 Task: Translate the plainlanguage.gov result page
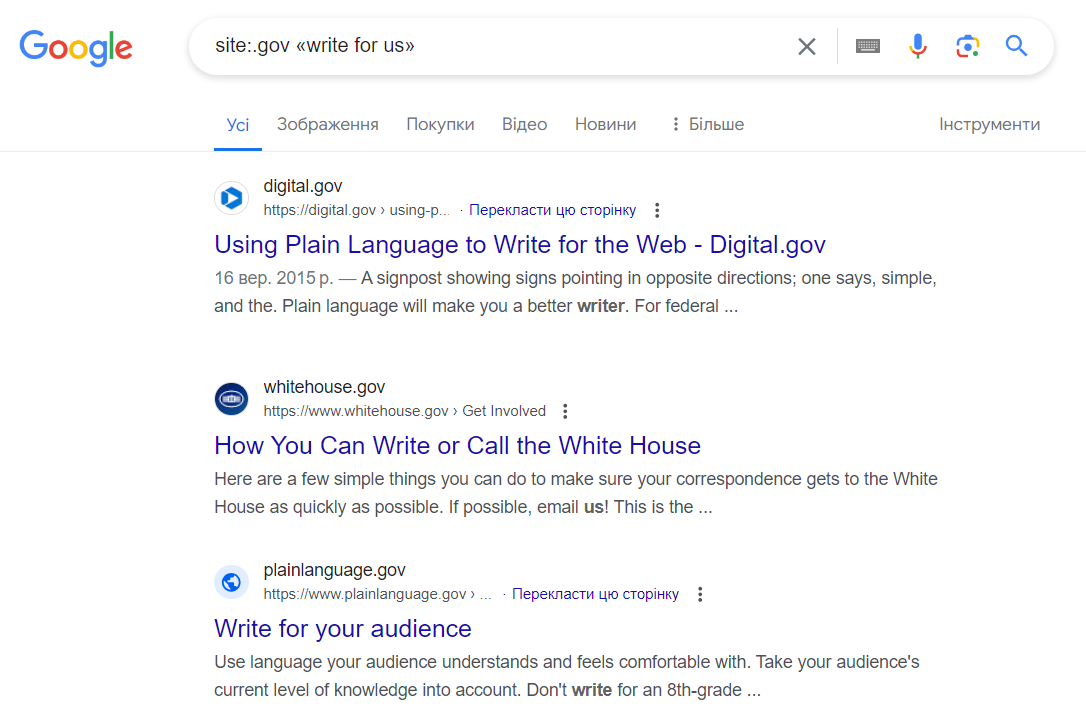(x=595, y=594)
